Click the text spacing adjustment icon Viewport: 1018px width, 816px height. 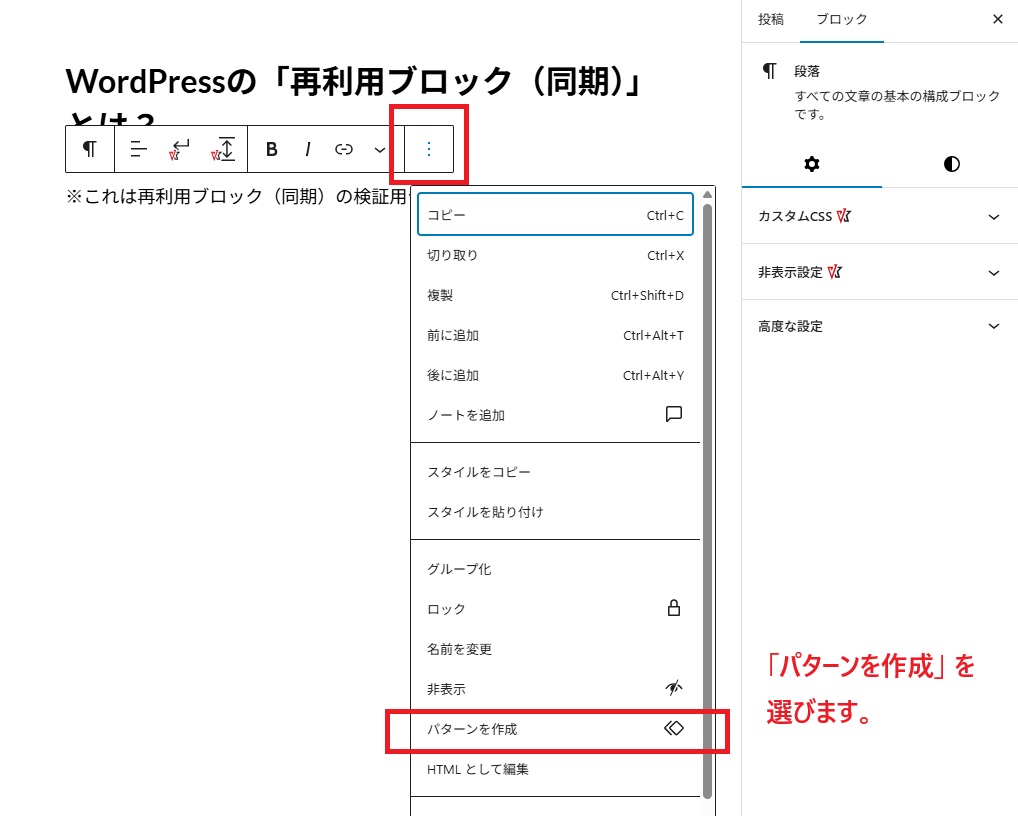(222, 149)
